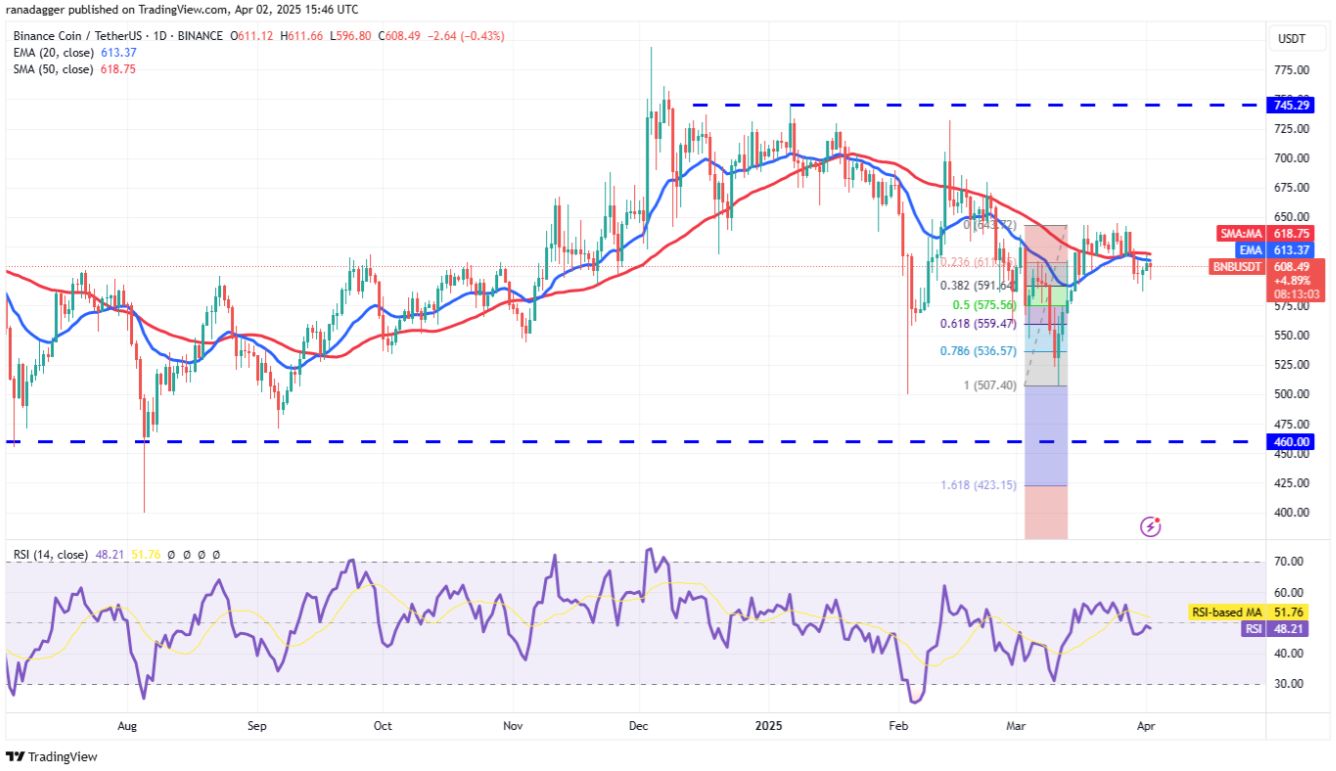1336x771 pixels.
Task: Click the Apr label on time axis
Action: (x=1146, y=728)
